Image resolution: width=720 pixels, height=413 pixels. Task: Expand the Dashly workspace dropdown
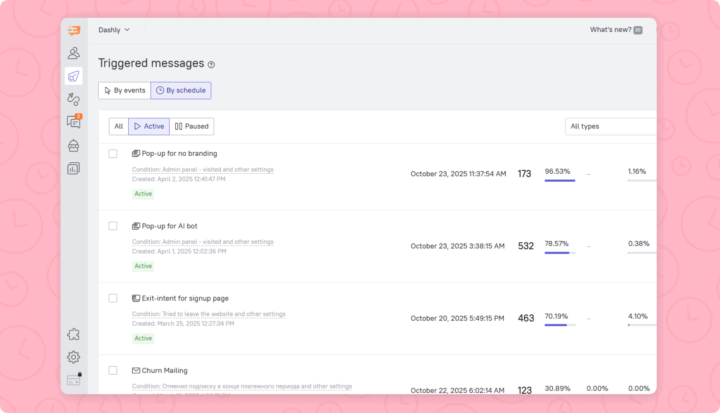[x=114, y=30]
